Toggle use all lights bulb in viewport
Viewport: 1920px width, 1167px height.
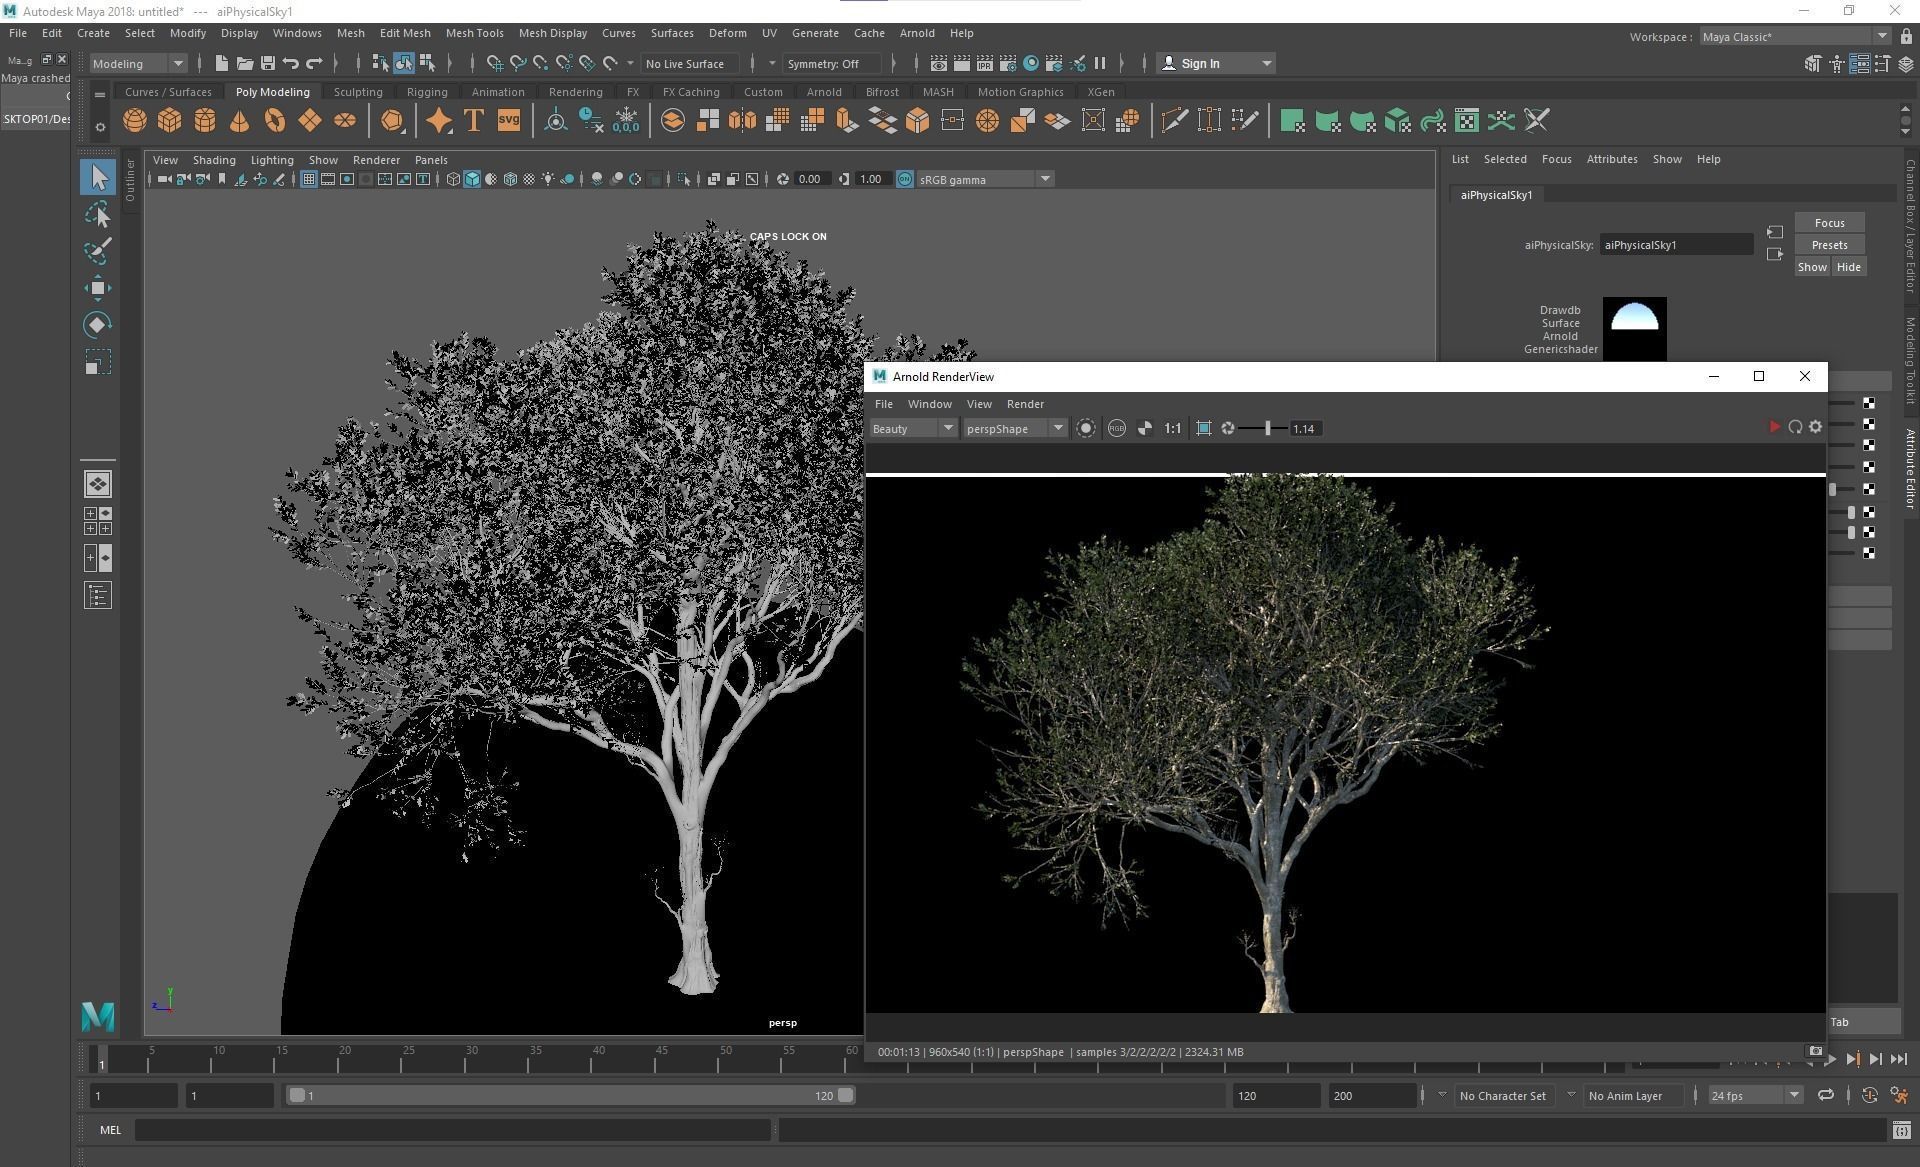tap(548, 179)
